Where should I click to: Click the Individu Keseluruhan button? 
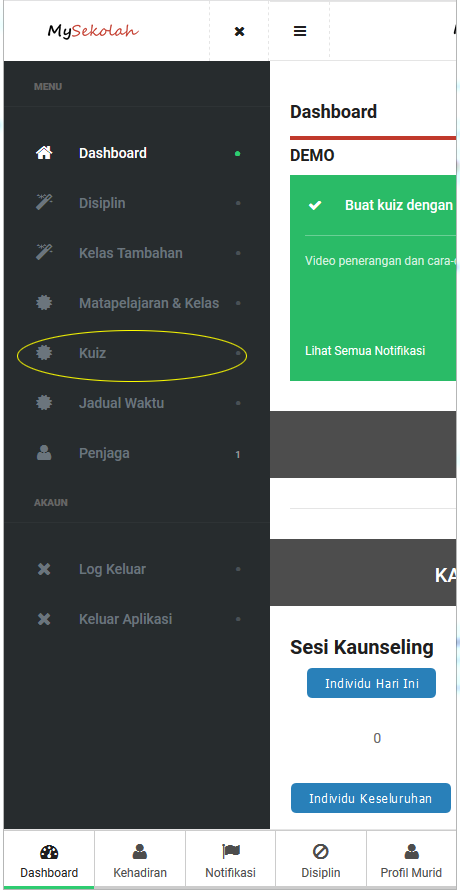(371, 798)
